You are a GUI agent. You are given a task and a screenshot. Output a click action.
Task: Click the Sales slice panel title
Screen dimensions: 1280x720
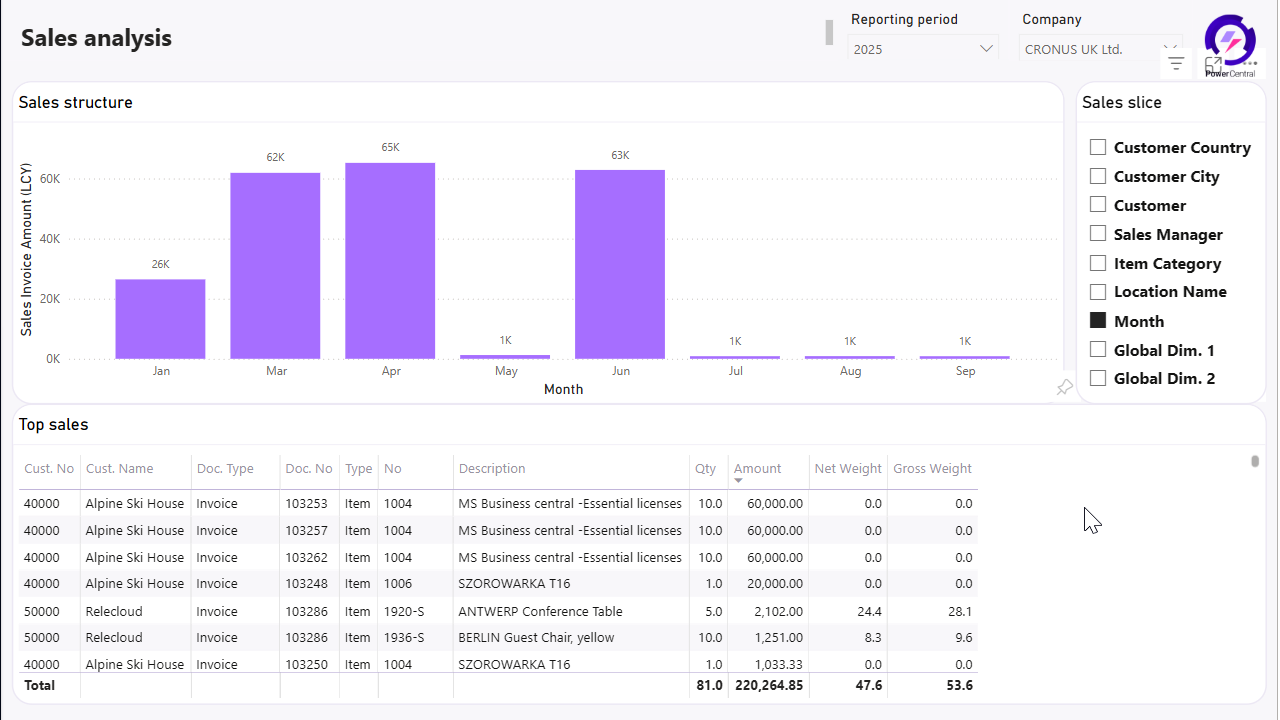click(1122, 102)
